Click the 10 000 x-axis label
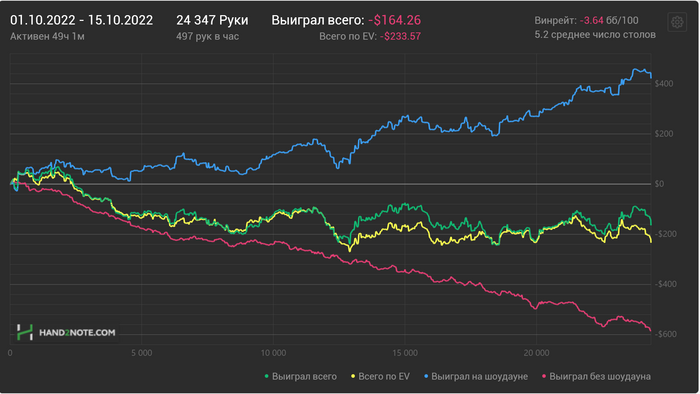The width and height of the screenshot is (700, 394). tap(273, 353)
